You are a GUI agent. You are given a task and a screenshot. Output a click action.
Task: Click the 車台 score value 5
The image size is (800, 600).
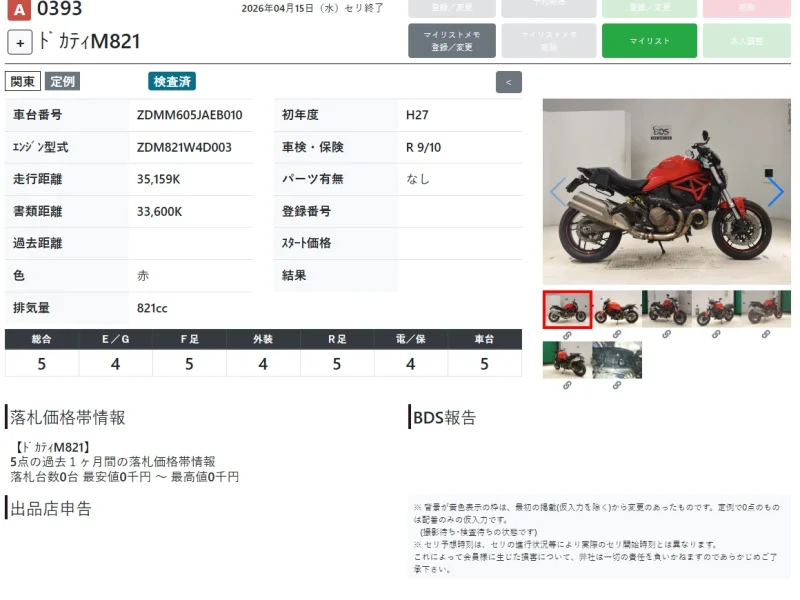point(485,364)
